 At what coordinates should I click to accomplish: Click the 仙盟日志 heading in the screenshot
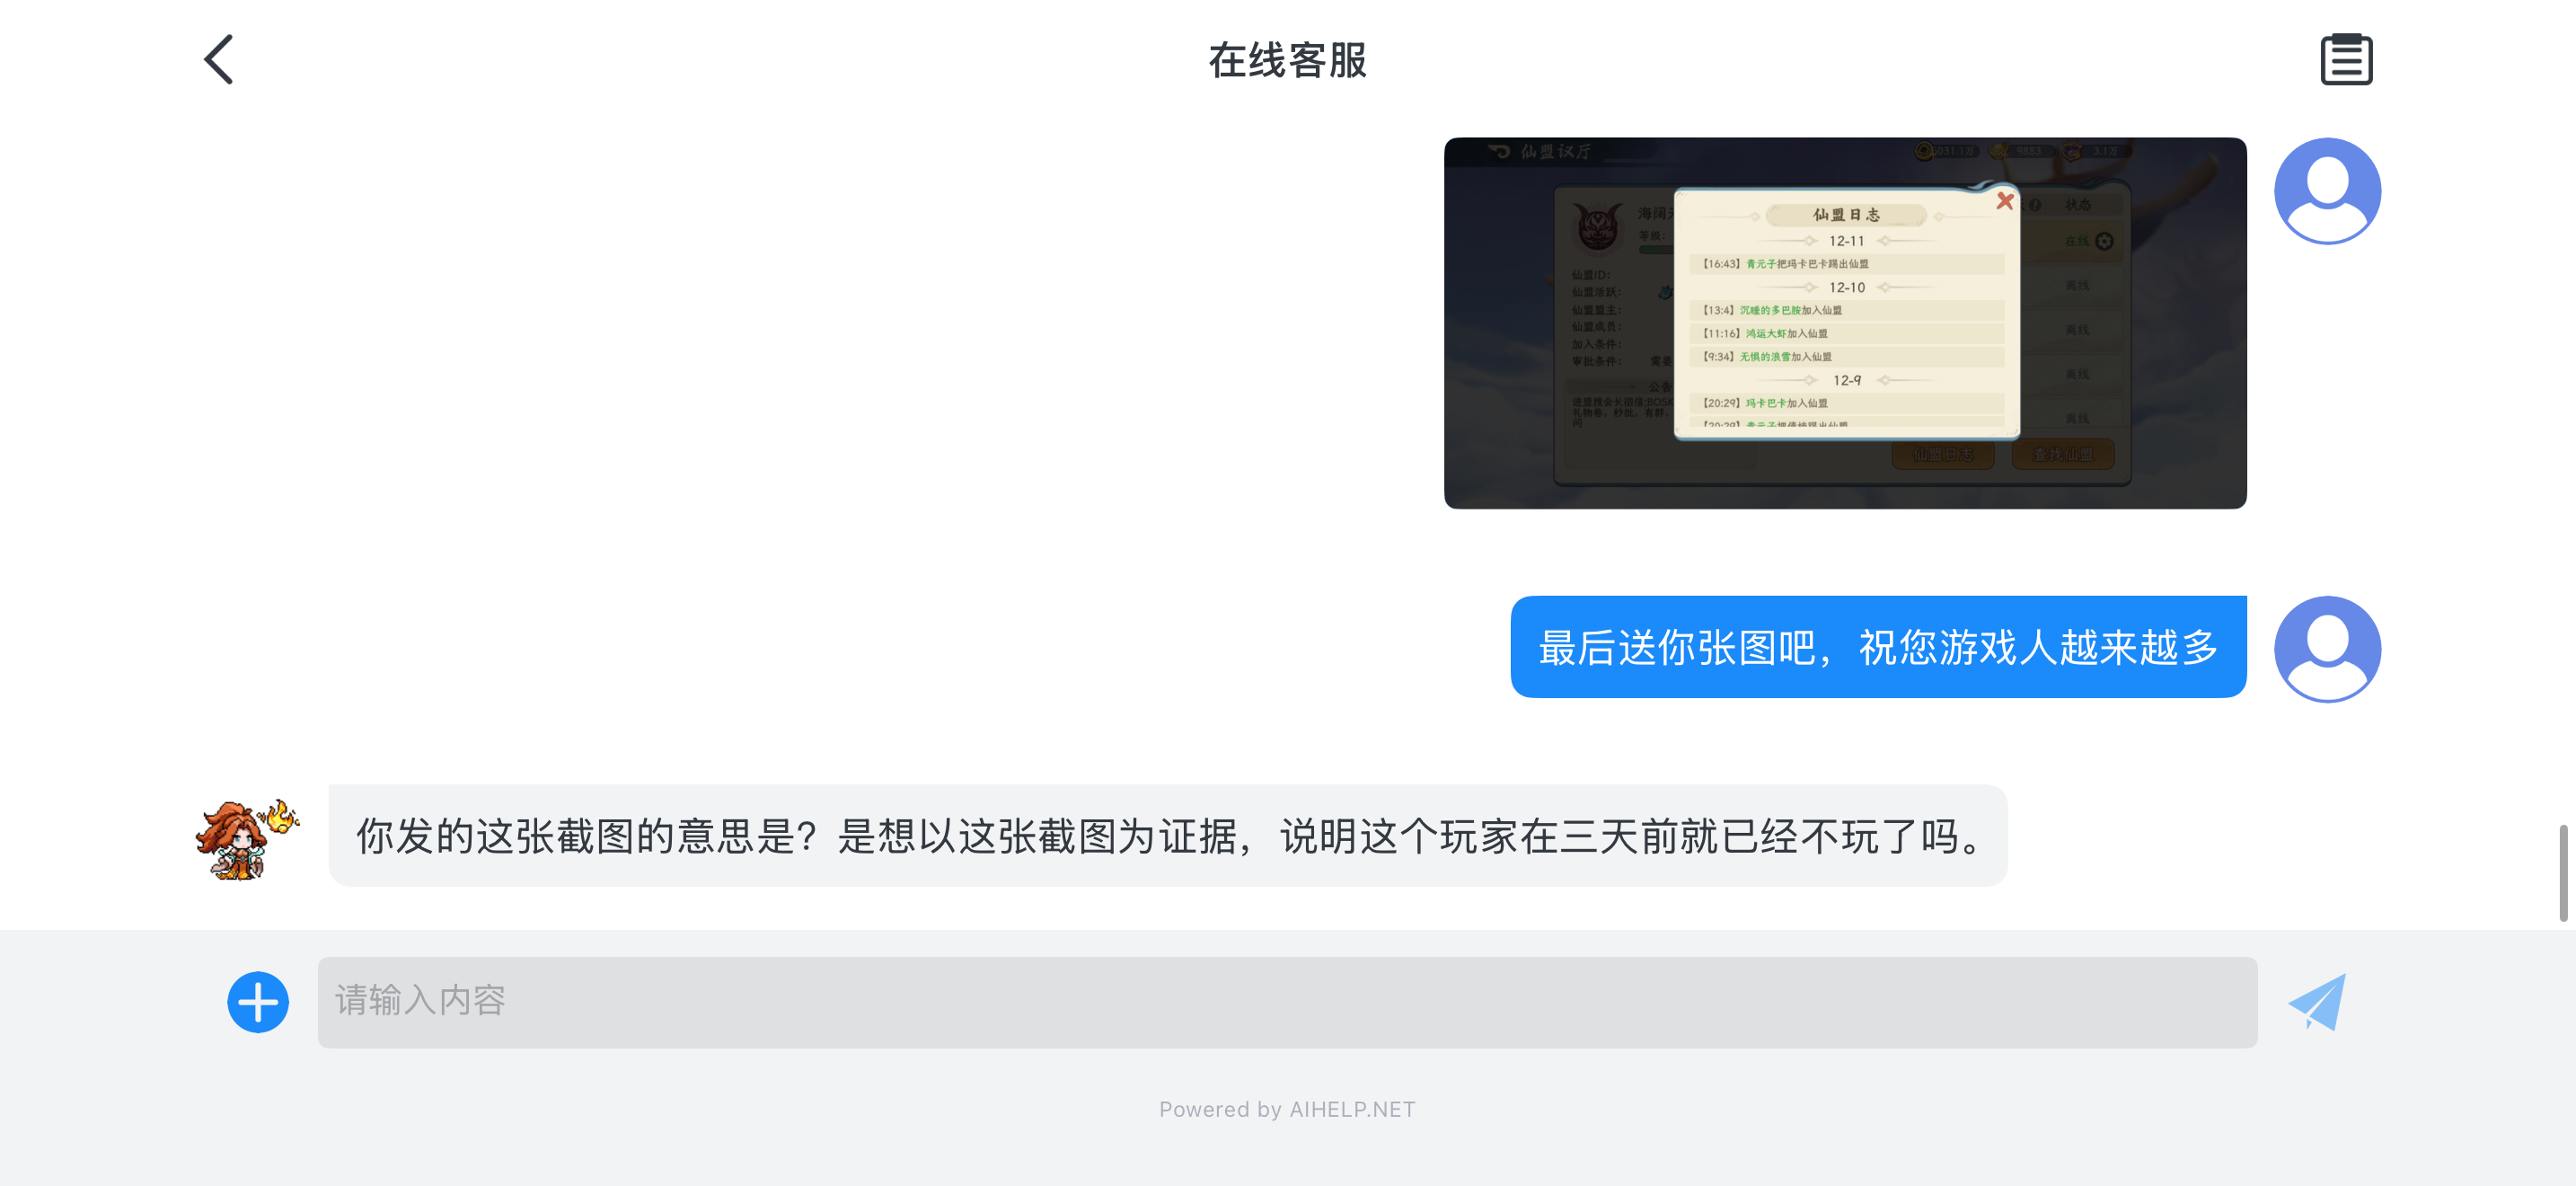(x=1845, y=215)
